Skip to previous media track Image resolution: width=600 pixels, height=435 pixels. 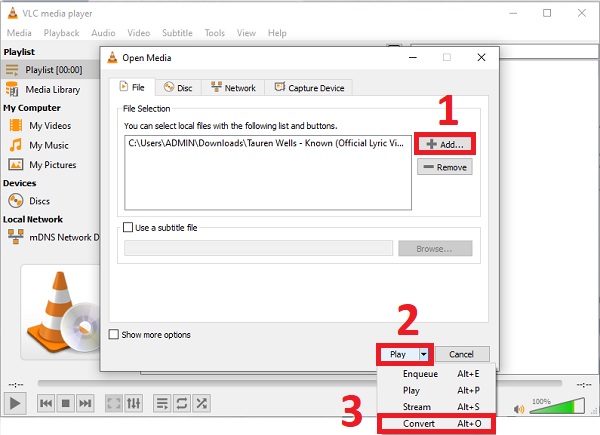[x=46, y=403]
